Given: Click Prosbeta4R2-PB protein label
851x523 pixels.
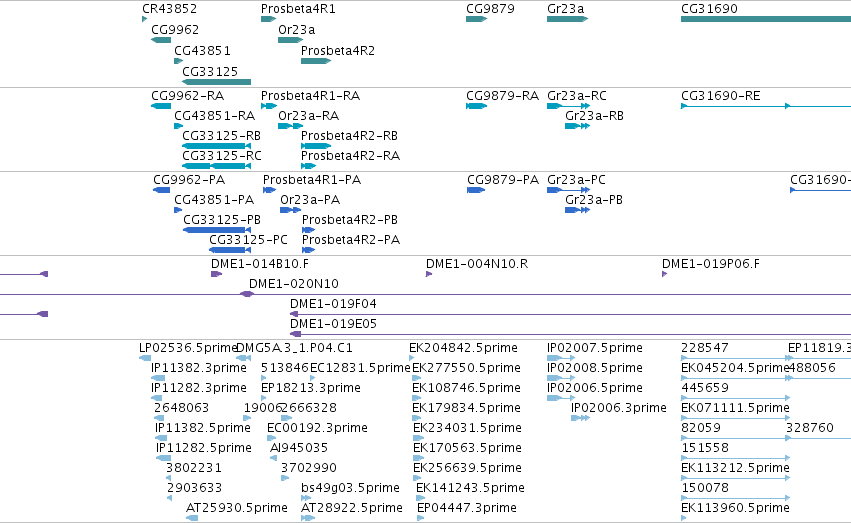Looking at the screenshot, I should click(350, 220).
